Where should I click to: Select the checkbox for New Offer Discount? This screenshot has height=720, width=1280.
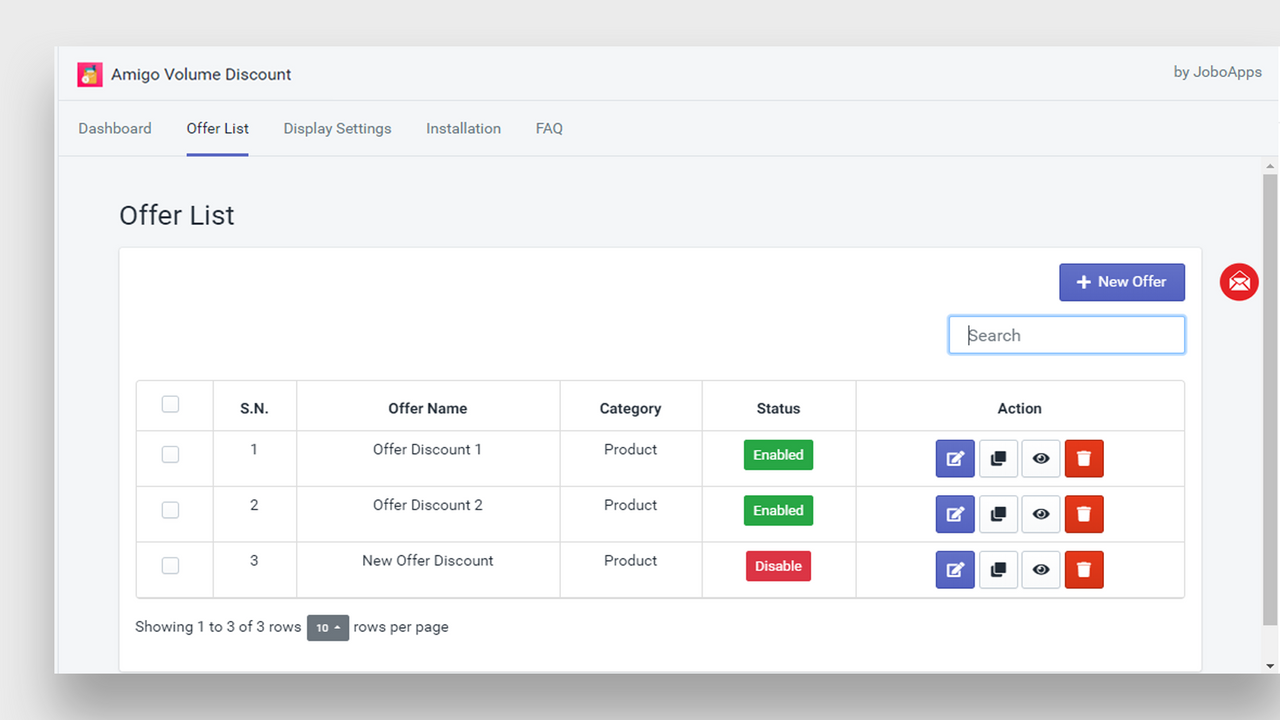click(x=170, y=565)
